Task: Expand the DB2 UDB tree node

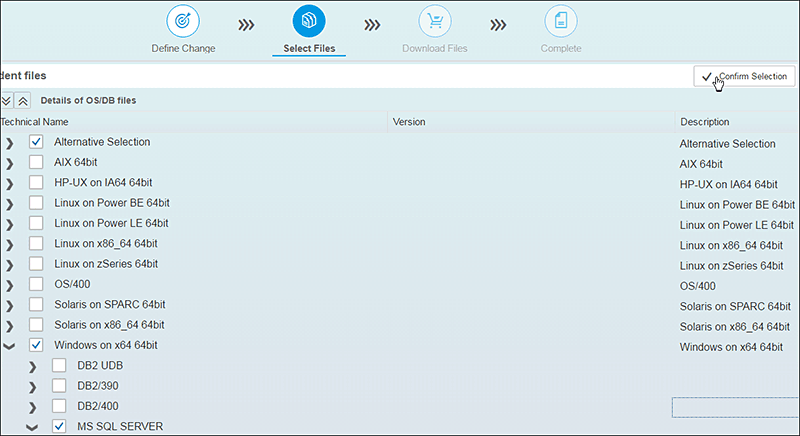Action: tap(32, 366)
